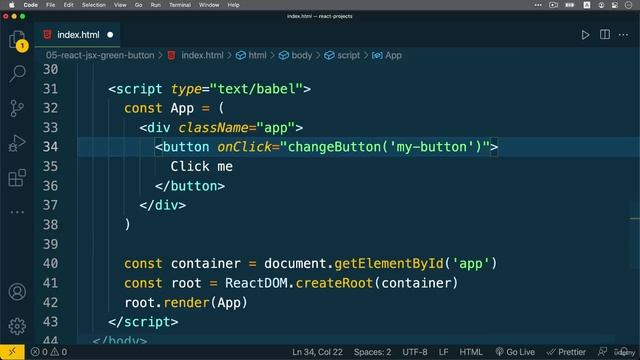Open the Explorer view in activity bar
This screenshot has height=360, width=640.
(17, 40)
